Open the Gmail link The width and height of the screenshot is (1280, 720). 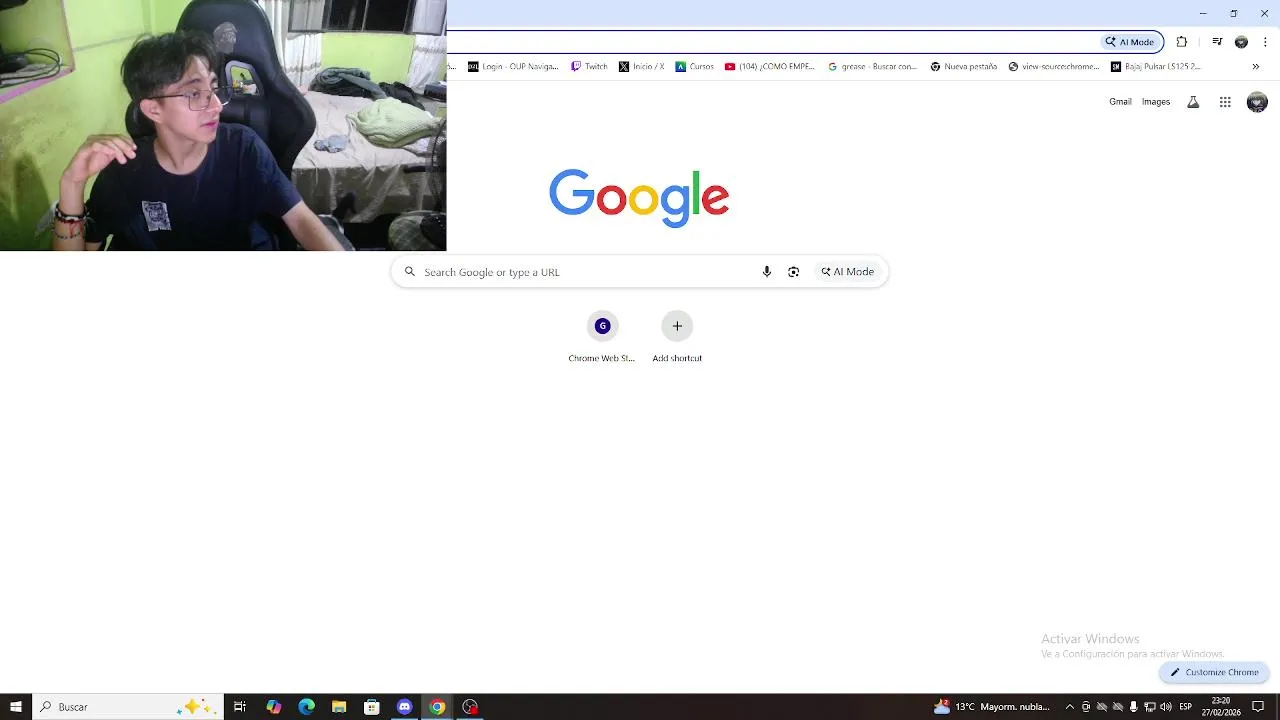(x=1120, y=102)
